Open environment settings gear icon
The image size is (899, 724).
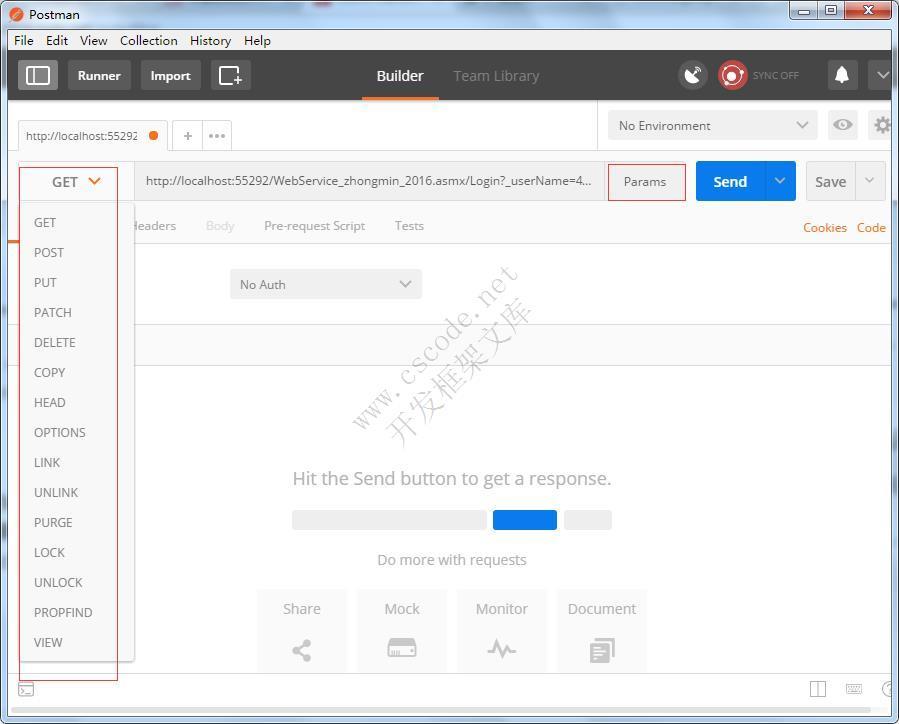click(882, 125)
